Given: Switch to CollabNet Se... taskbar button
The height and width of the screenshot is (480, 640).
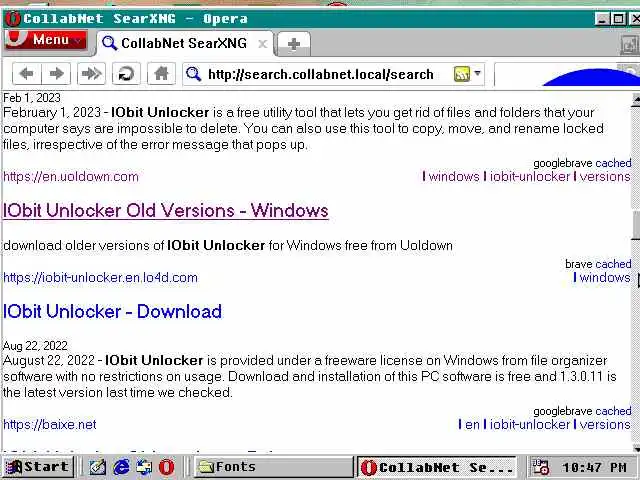Looking at the screenshot, I should point(437,467).
